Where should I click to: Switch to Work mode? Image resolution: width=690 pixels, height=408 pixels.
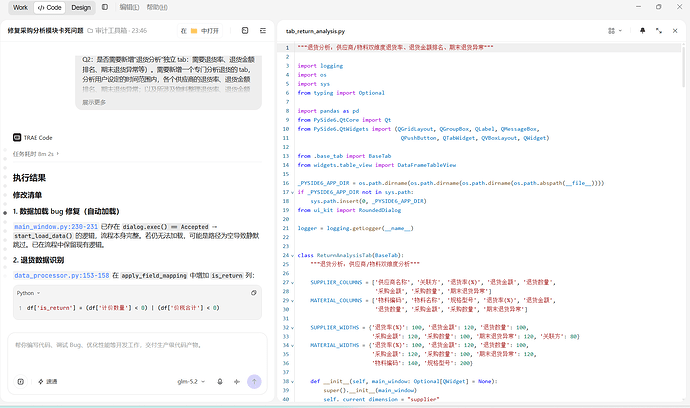click(20, 7)
